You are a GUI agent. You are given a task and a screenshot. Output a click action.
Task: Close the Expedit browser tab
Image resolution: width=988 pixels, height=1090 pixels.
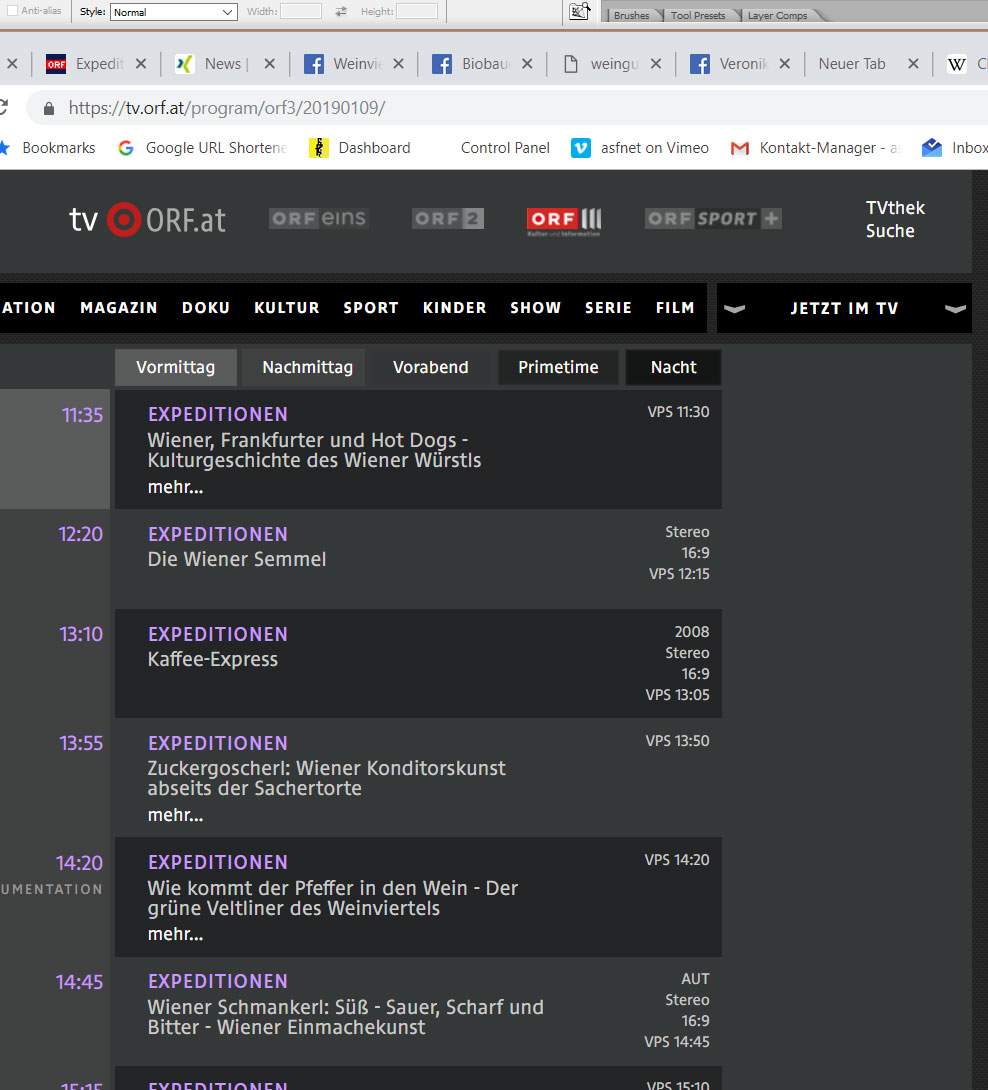[x=141, y=64]
